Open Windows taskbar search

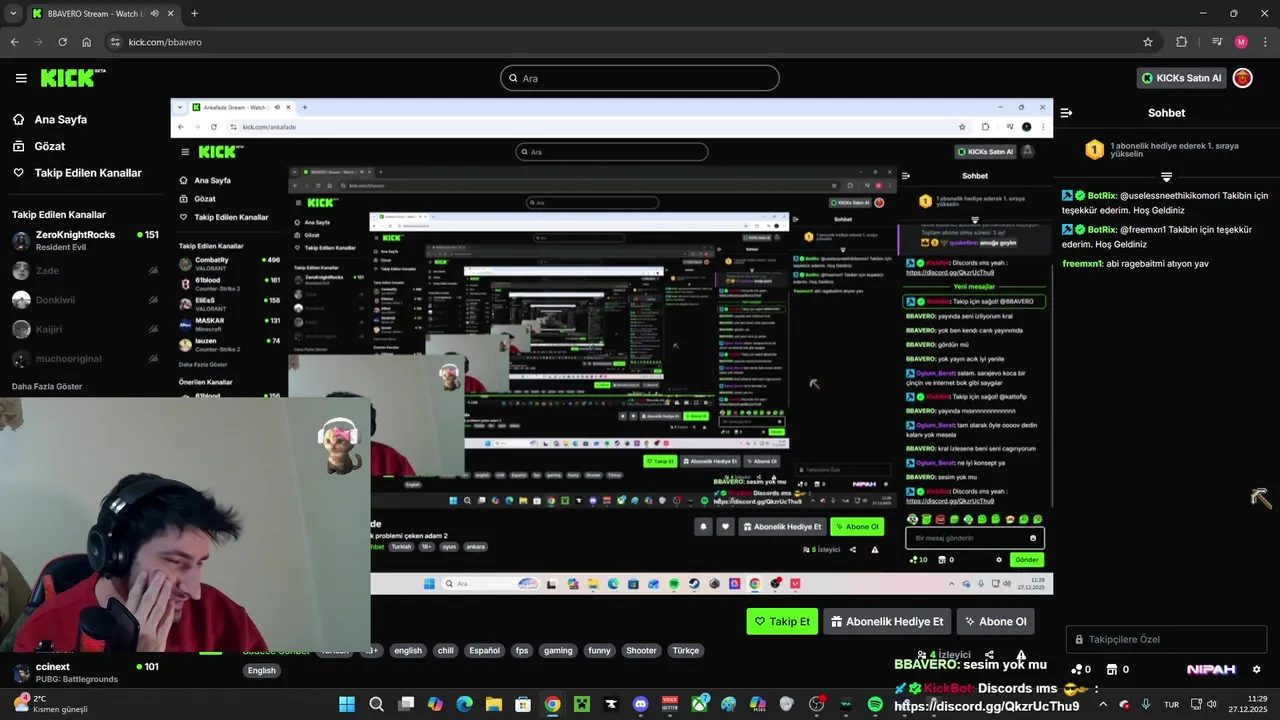[376, 704]
